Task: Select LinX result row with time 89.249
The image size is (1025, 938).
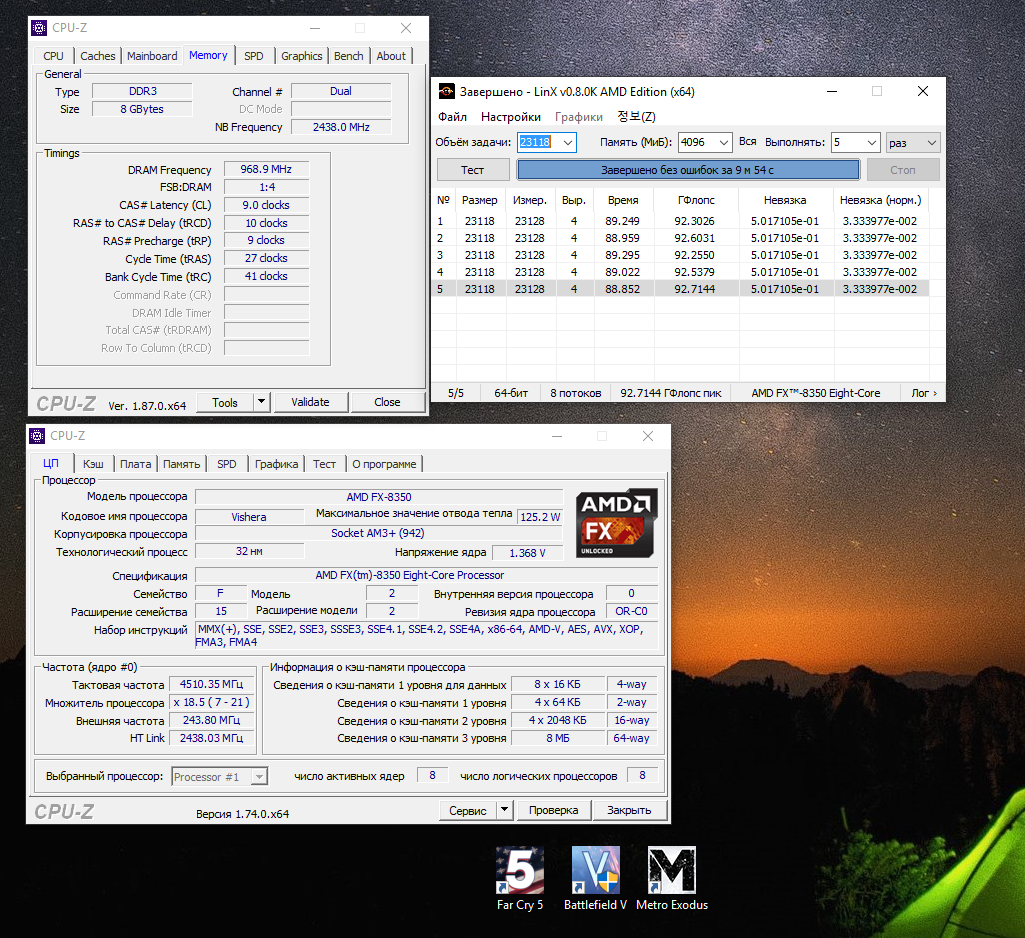Action: pos(680,221)
